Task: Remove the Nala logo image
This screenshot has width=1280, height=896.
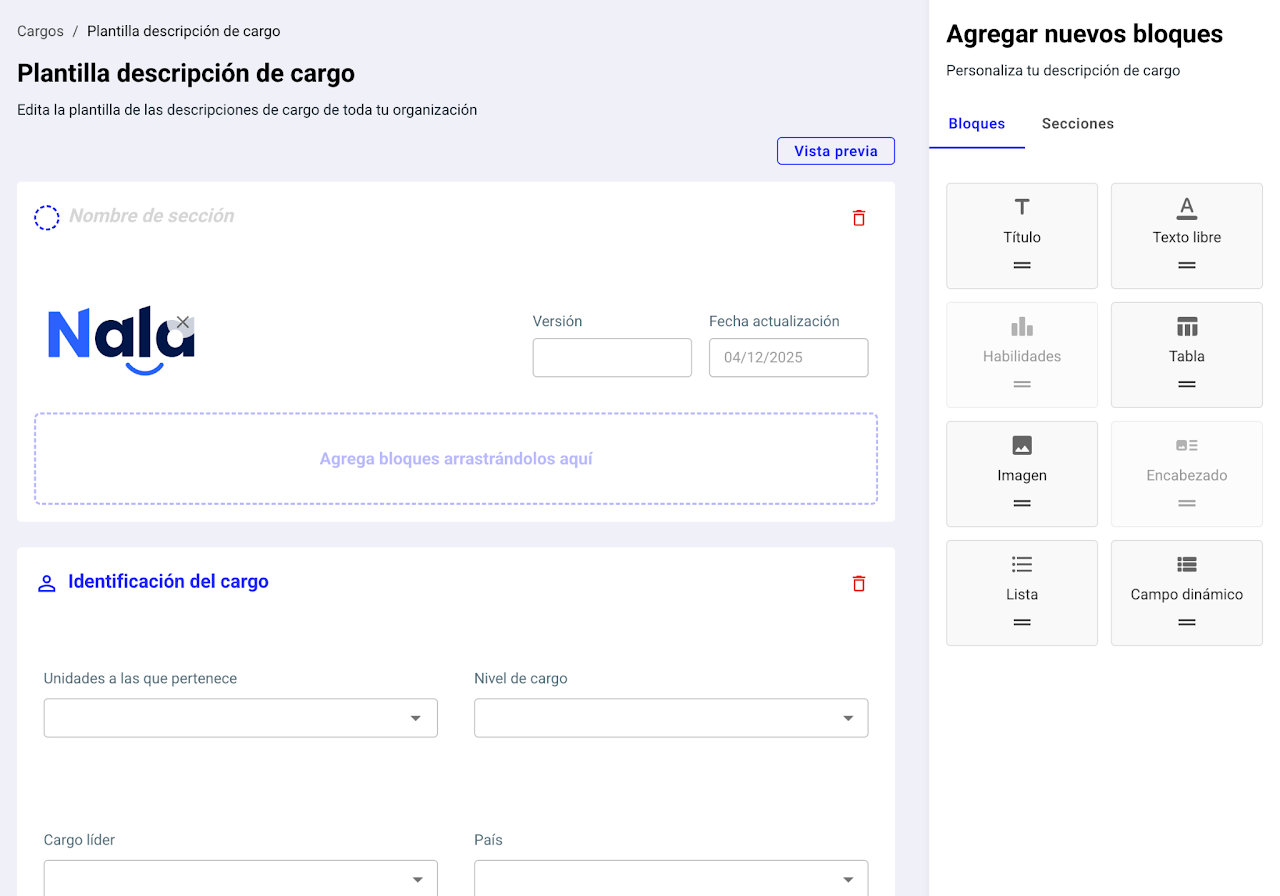Action: click(182, 322)
